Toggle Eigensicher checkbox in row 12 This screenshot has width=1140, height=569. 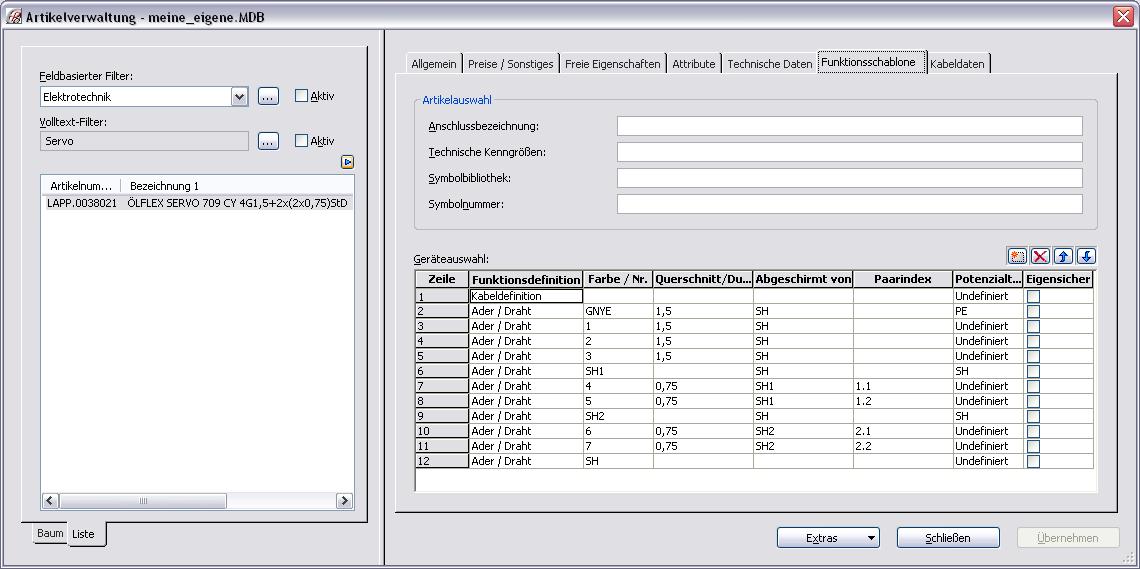click(x=1033, y=461)
